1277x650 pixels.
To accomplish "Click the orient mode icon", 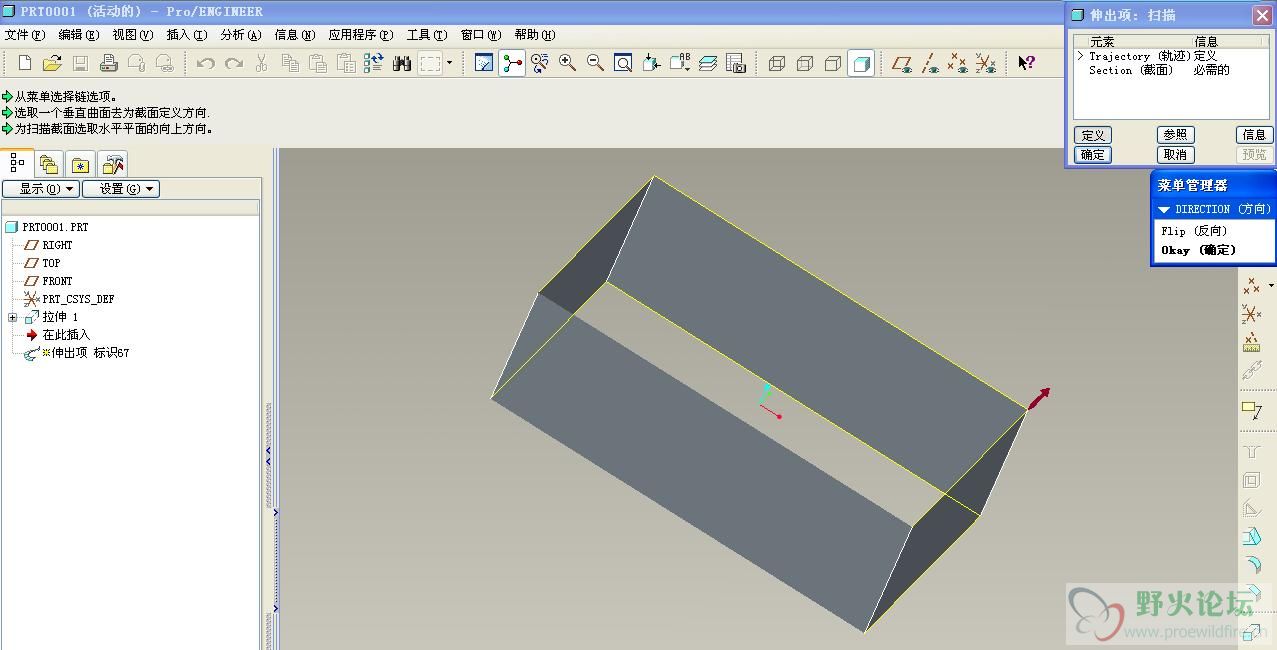I will point(540,63).
